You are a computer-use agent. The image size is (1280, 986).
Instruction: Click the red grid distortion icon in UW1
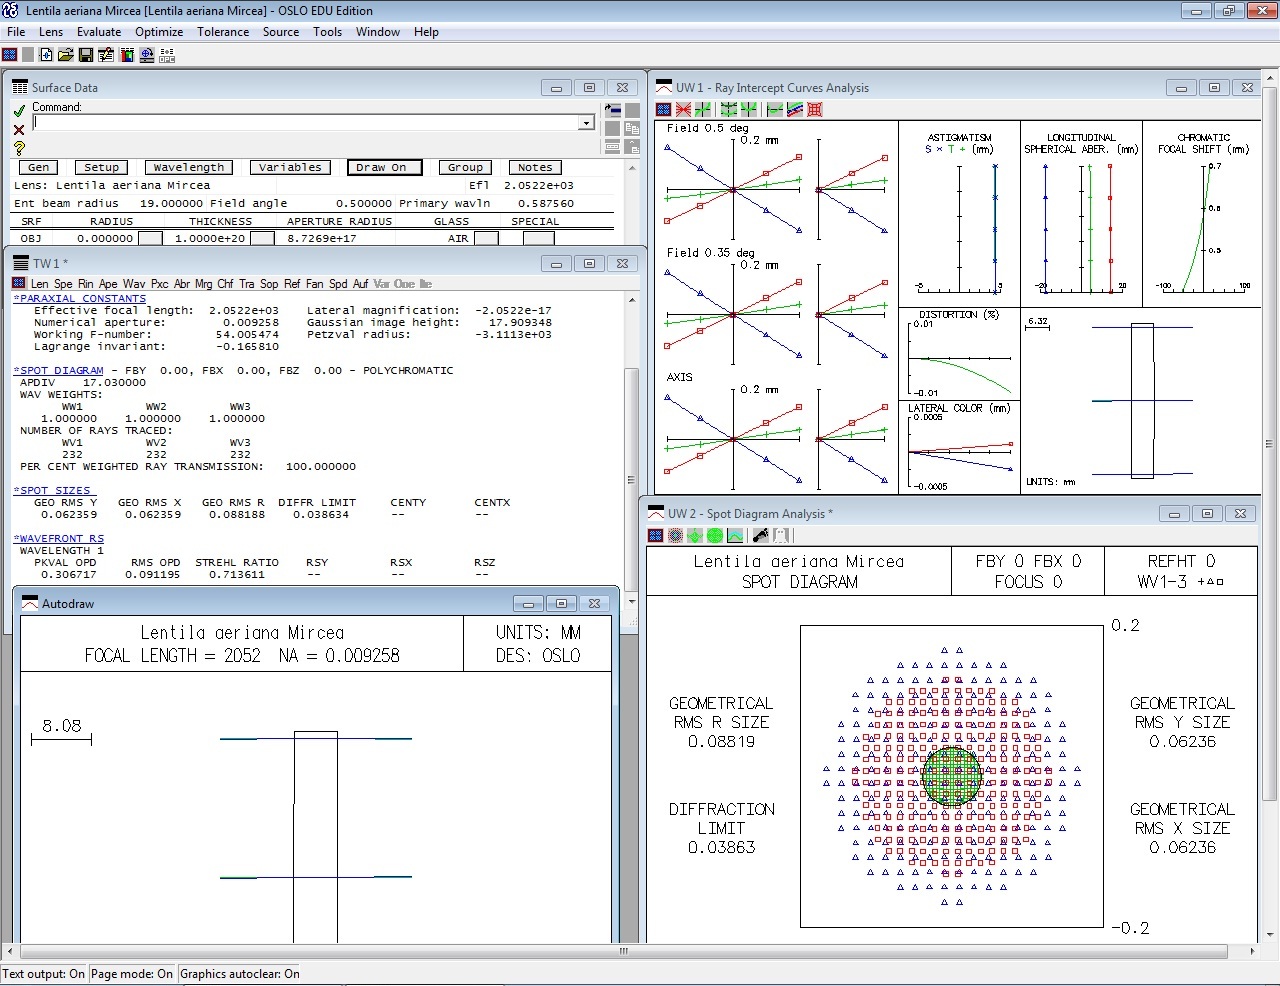(814, 109)
